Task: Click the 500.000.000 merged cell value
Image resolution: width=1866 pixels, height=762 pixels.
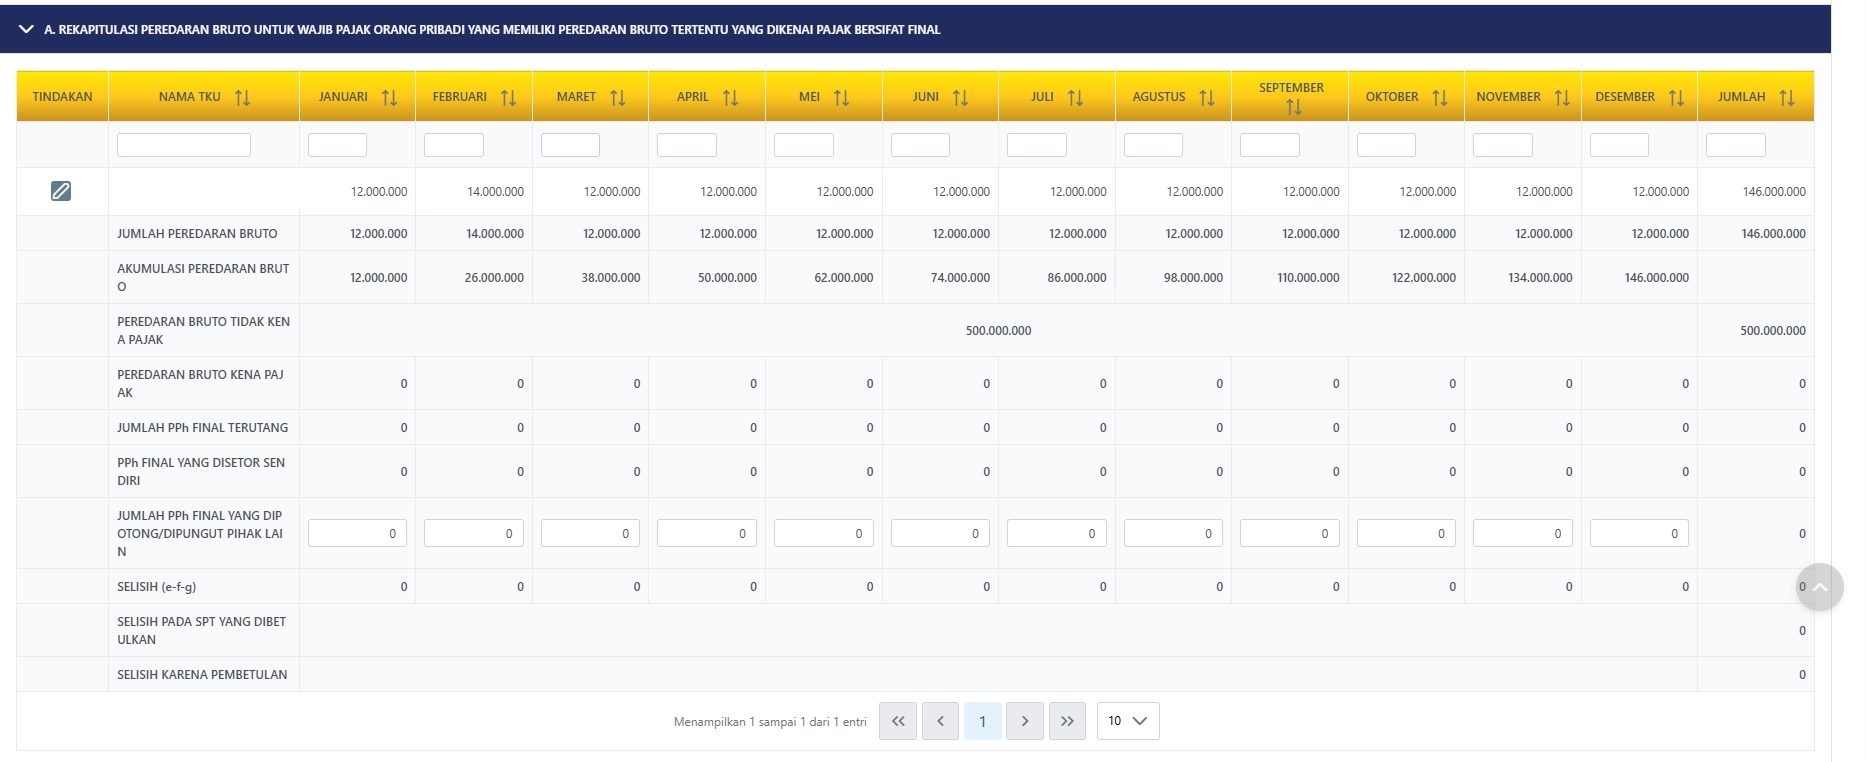Action: (x=998, y=330)
